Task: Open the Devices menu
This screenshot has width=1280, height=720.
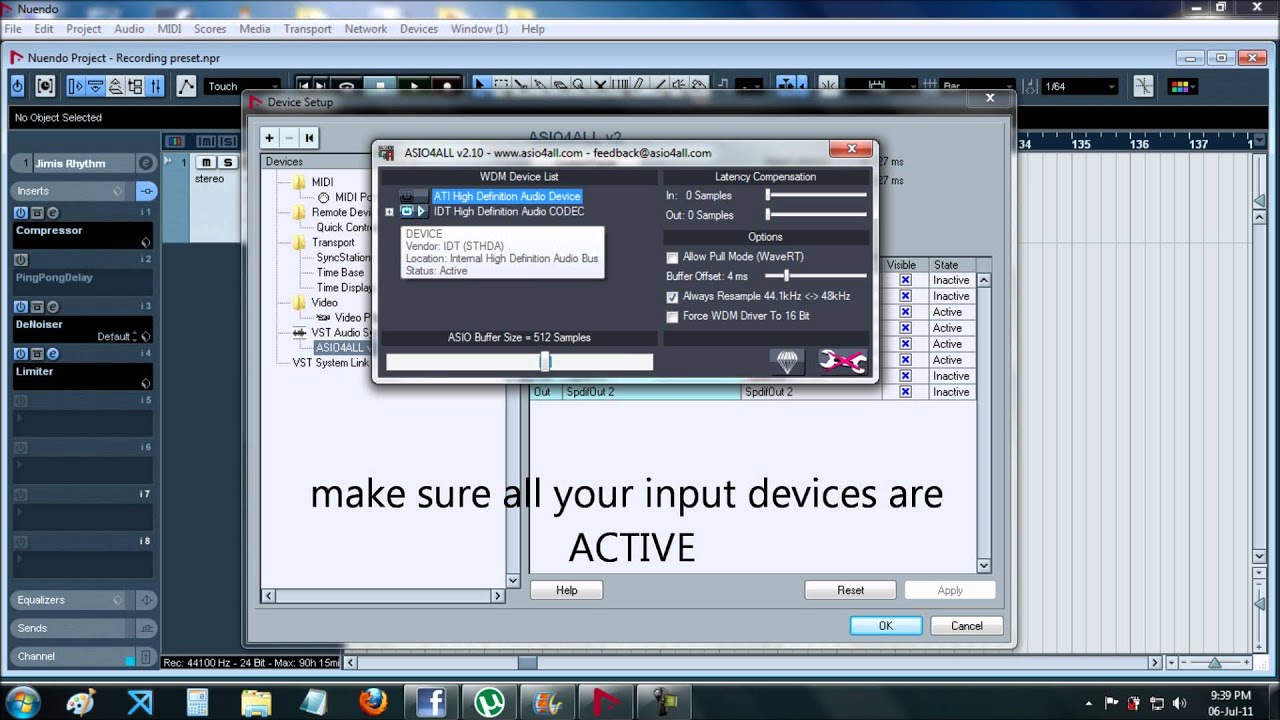Action: coord(419,29)
